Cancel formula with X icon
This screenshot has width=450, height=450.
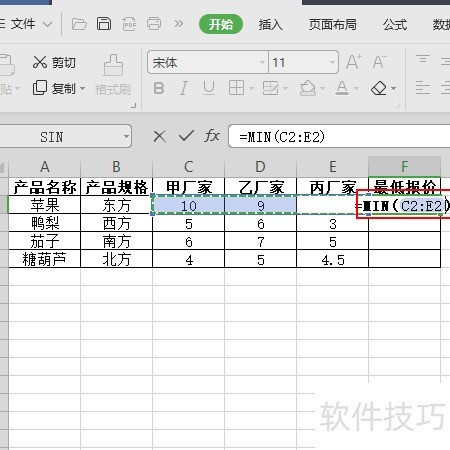(x=160, y=136)
